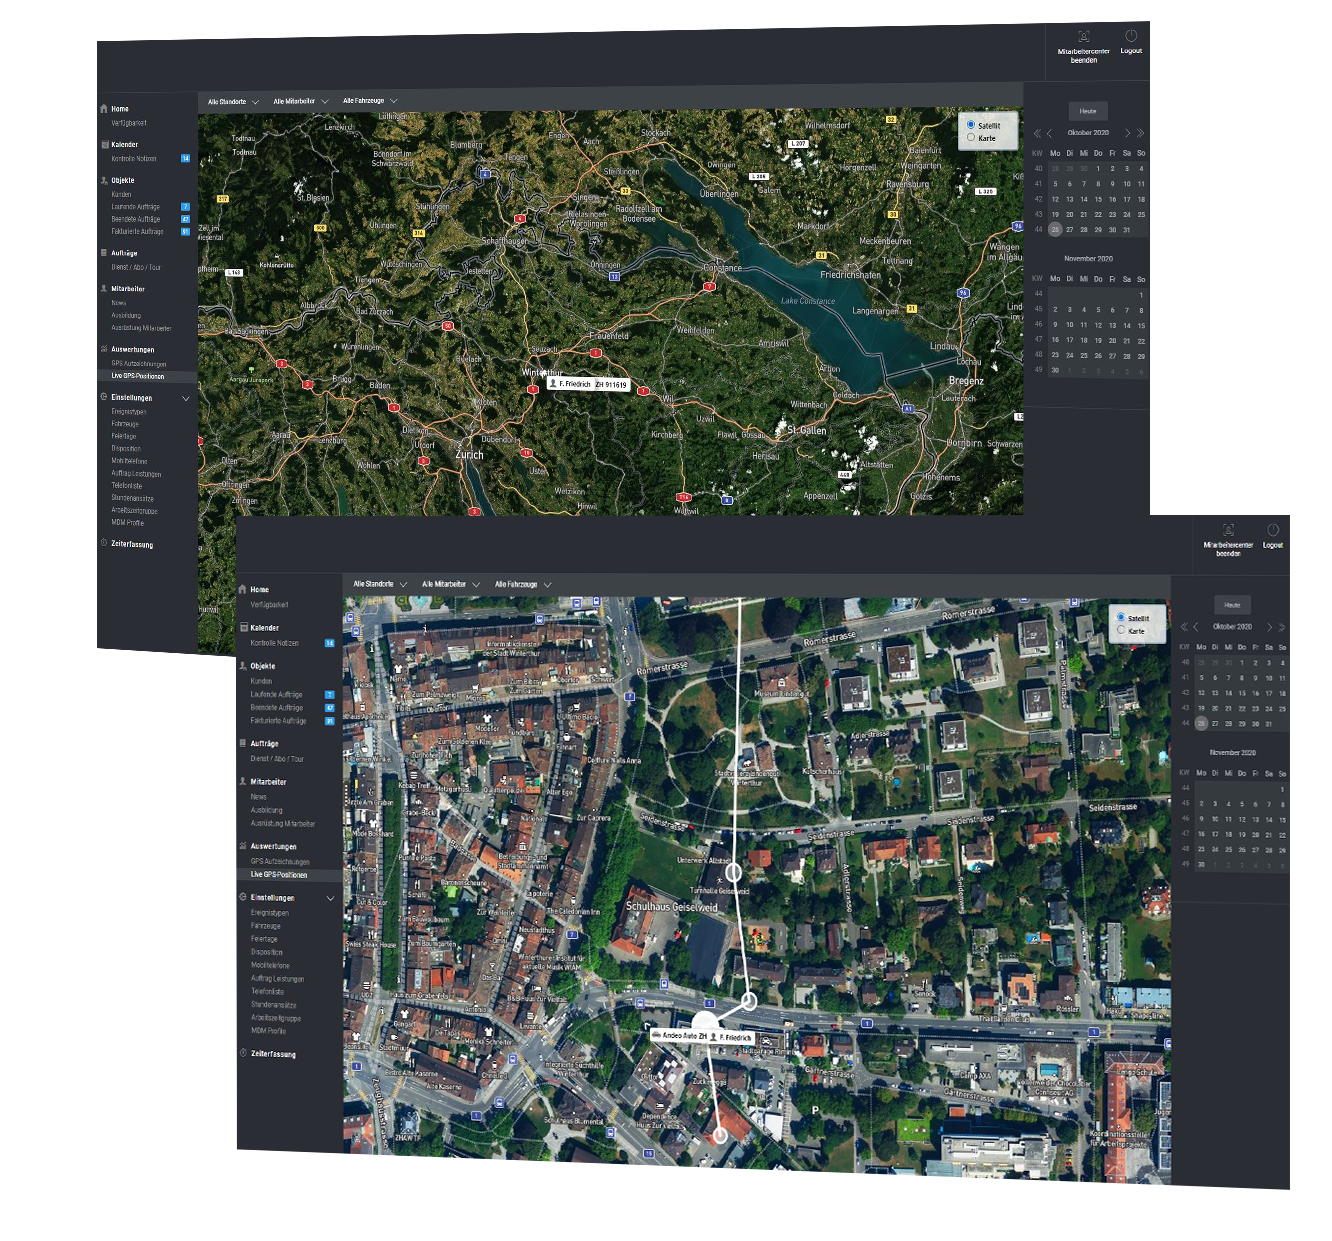
Task: Click Zeiterfassung clock icon in street map window
Action: click(242, 1053)
